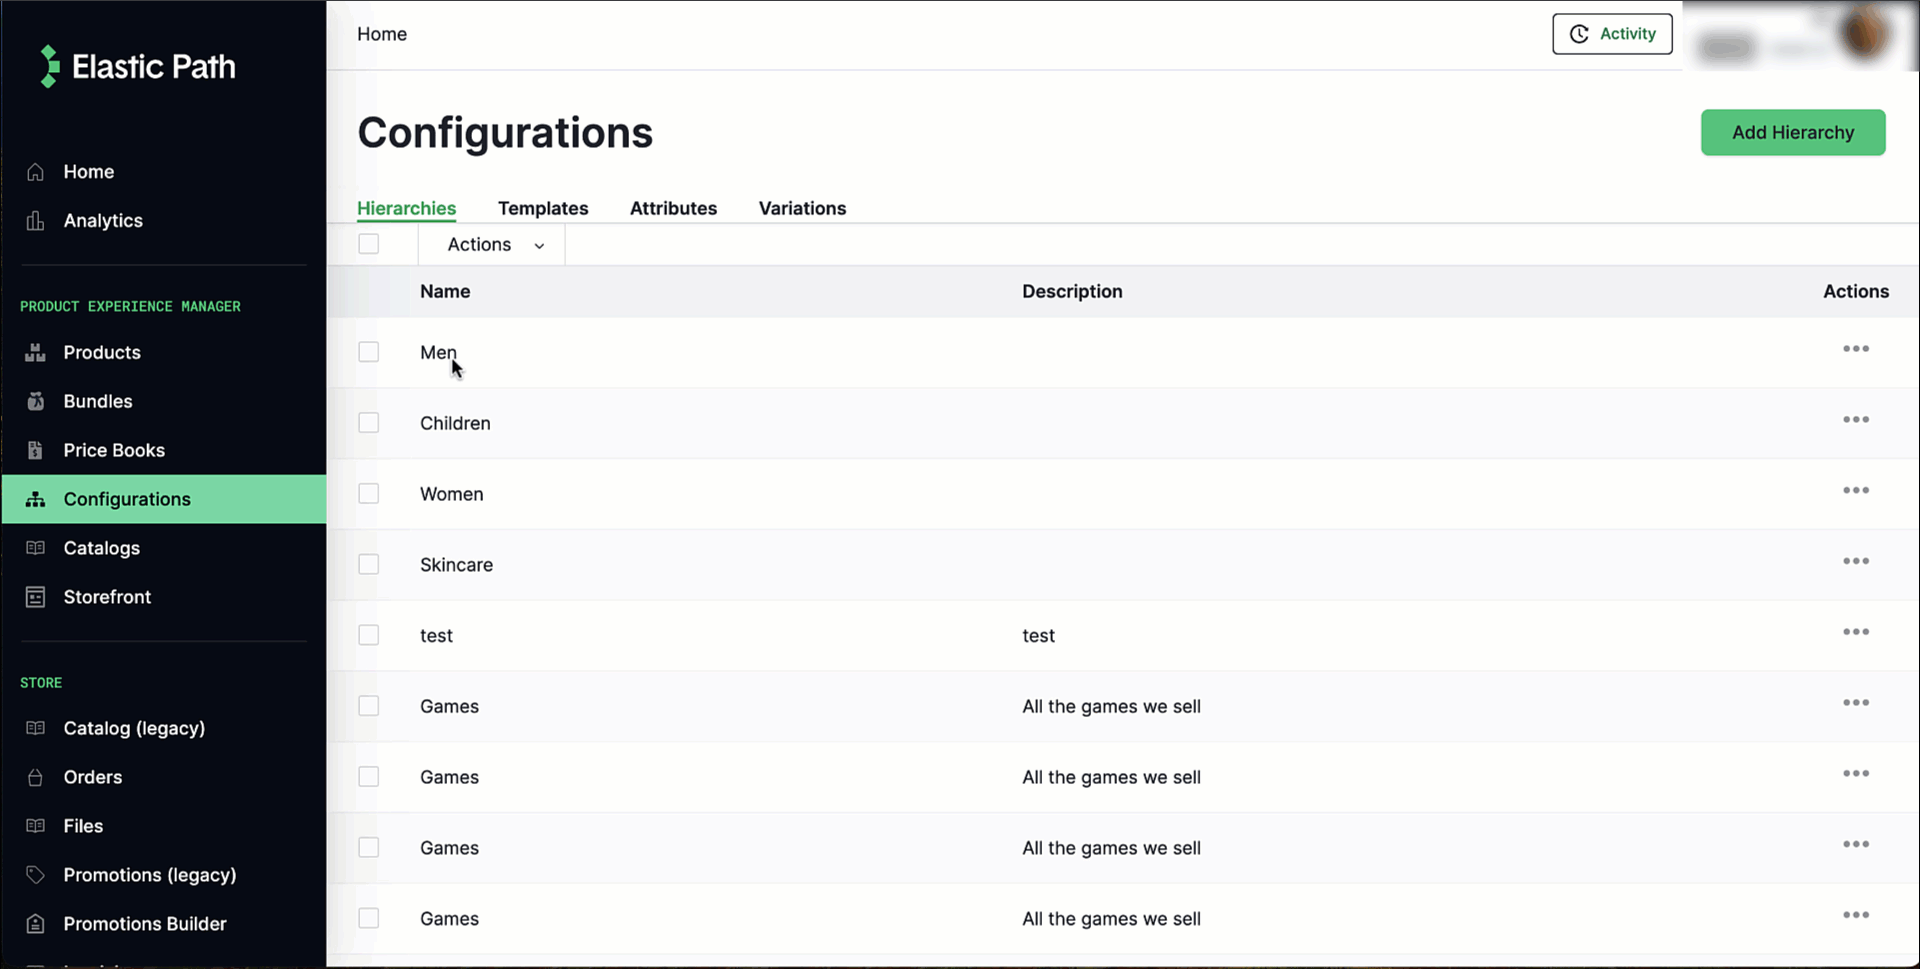1920x969 pixels.
Task: Open the Actions dropdown
Action: [490, 244]
